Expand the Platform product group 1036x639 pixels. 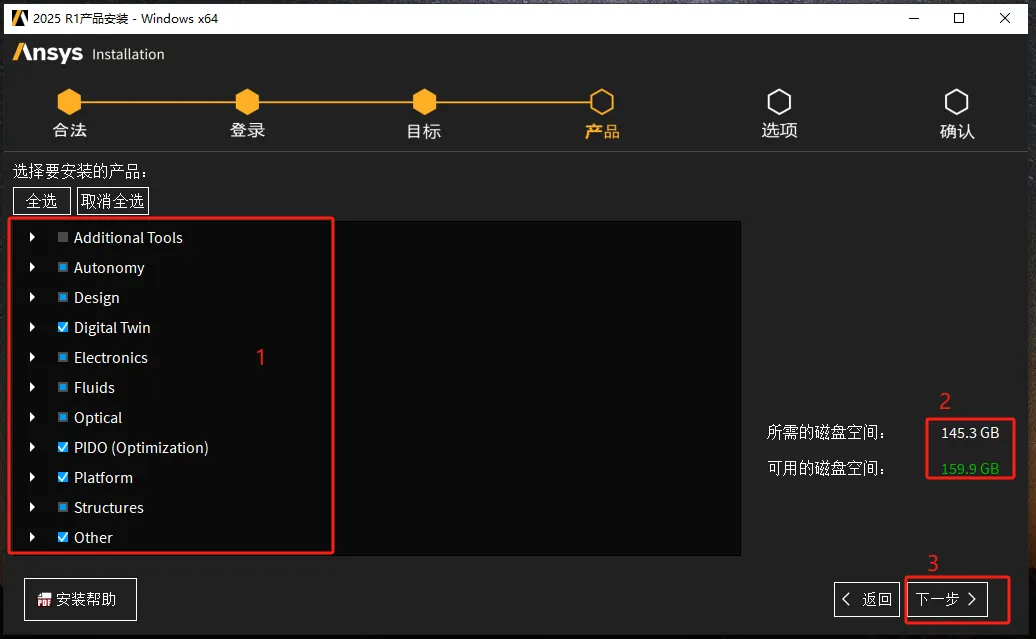coord(32,477)
